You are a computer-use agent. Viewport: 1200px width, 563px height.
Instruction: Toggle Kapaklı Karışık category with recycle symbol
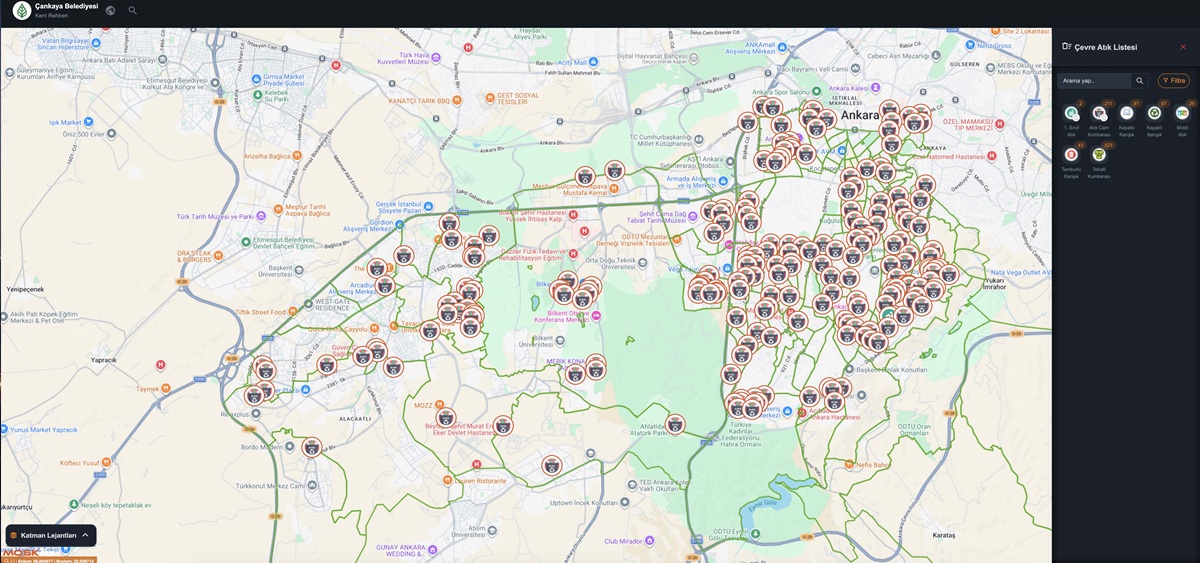tap(1154, 114)
